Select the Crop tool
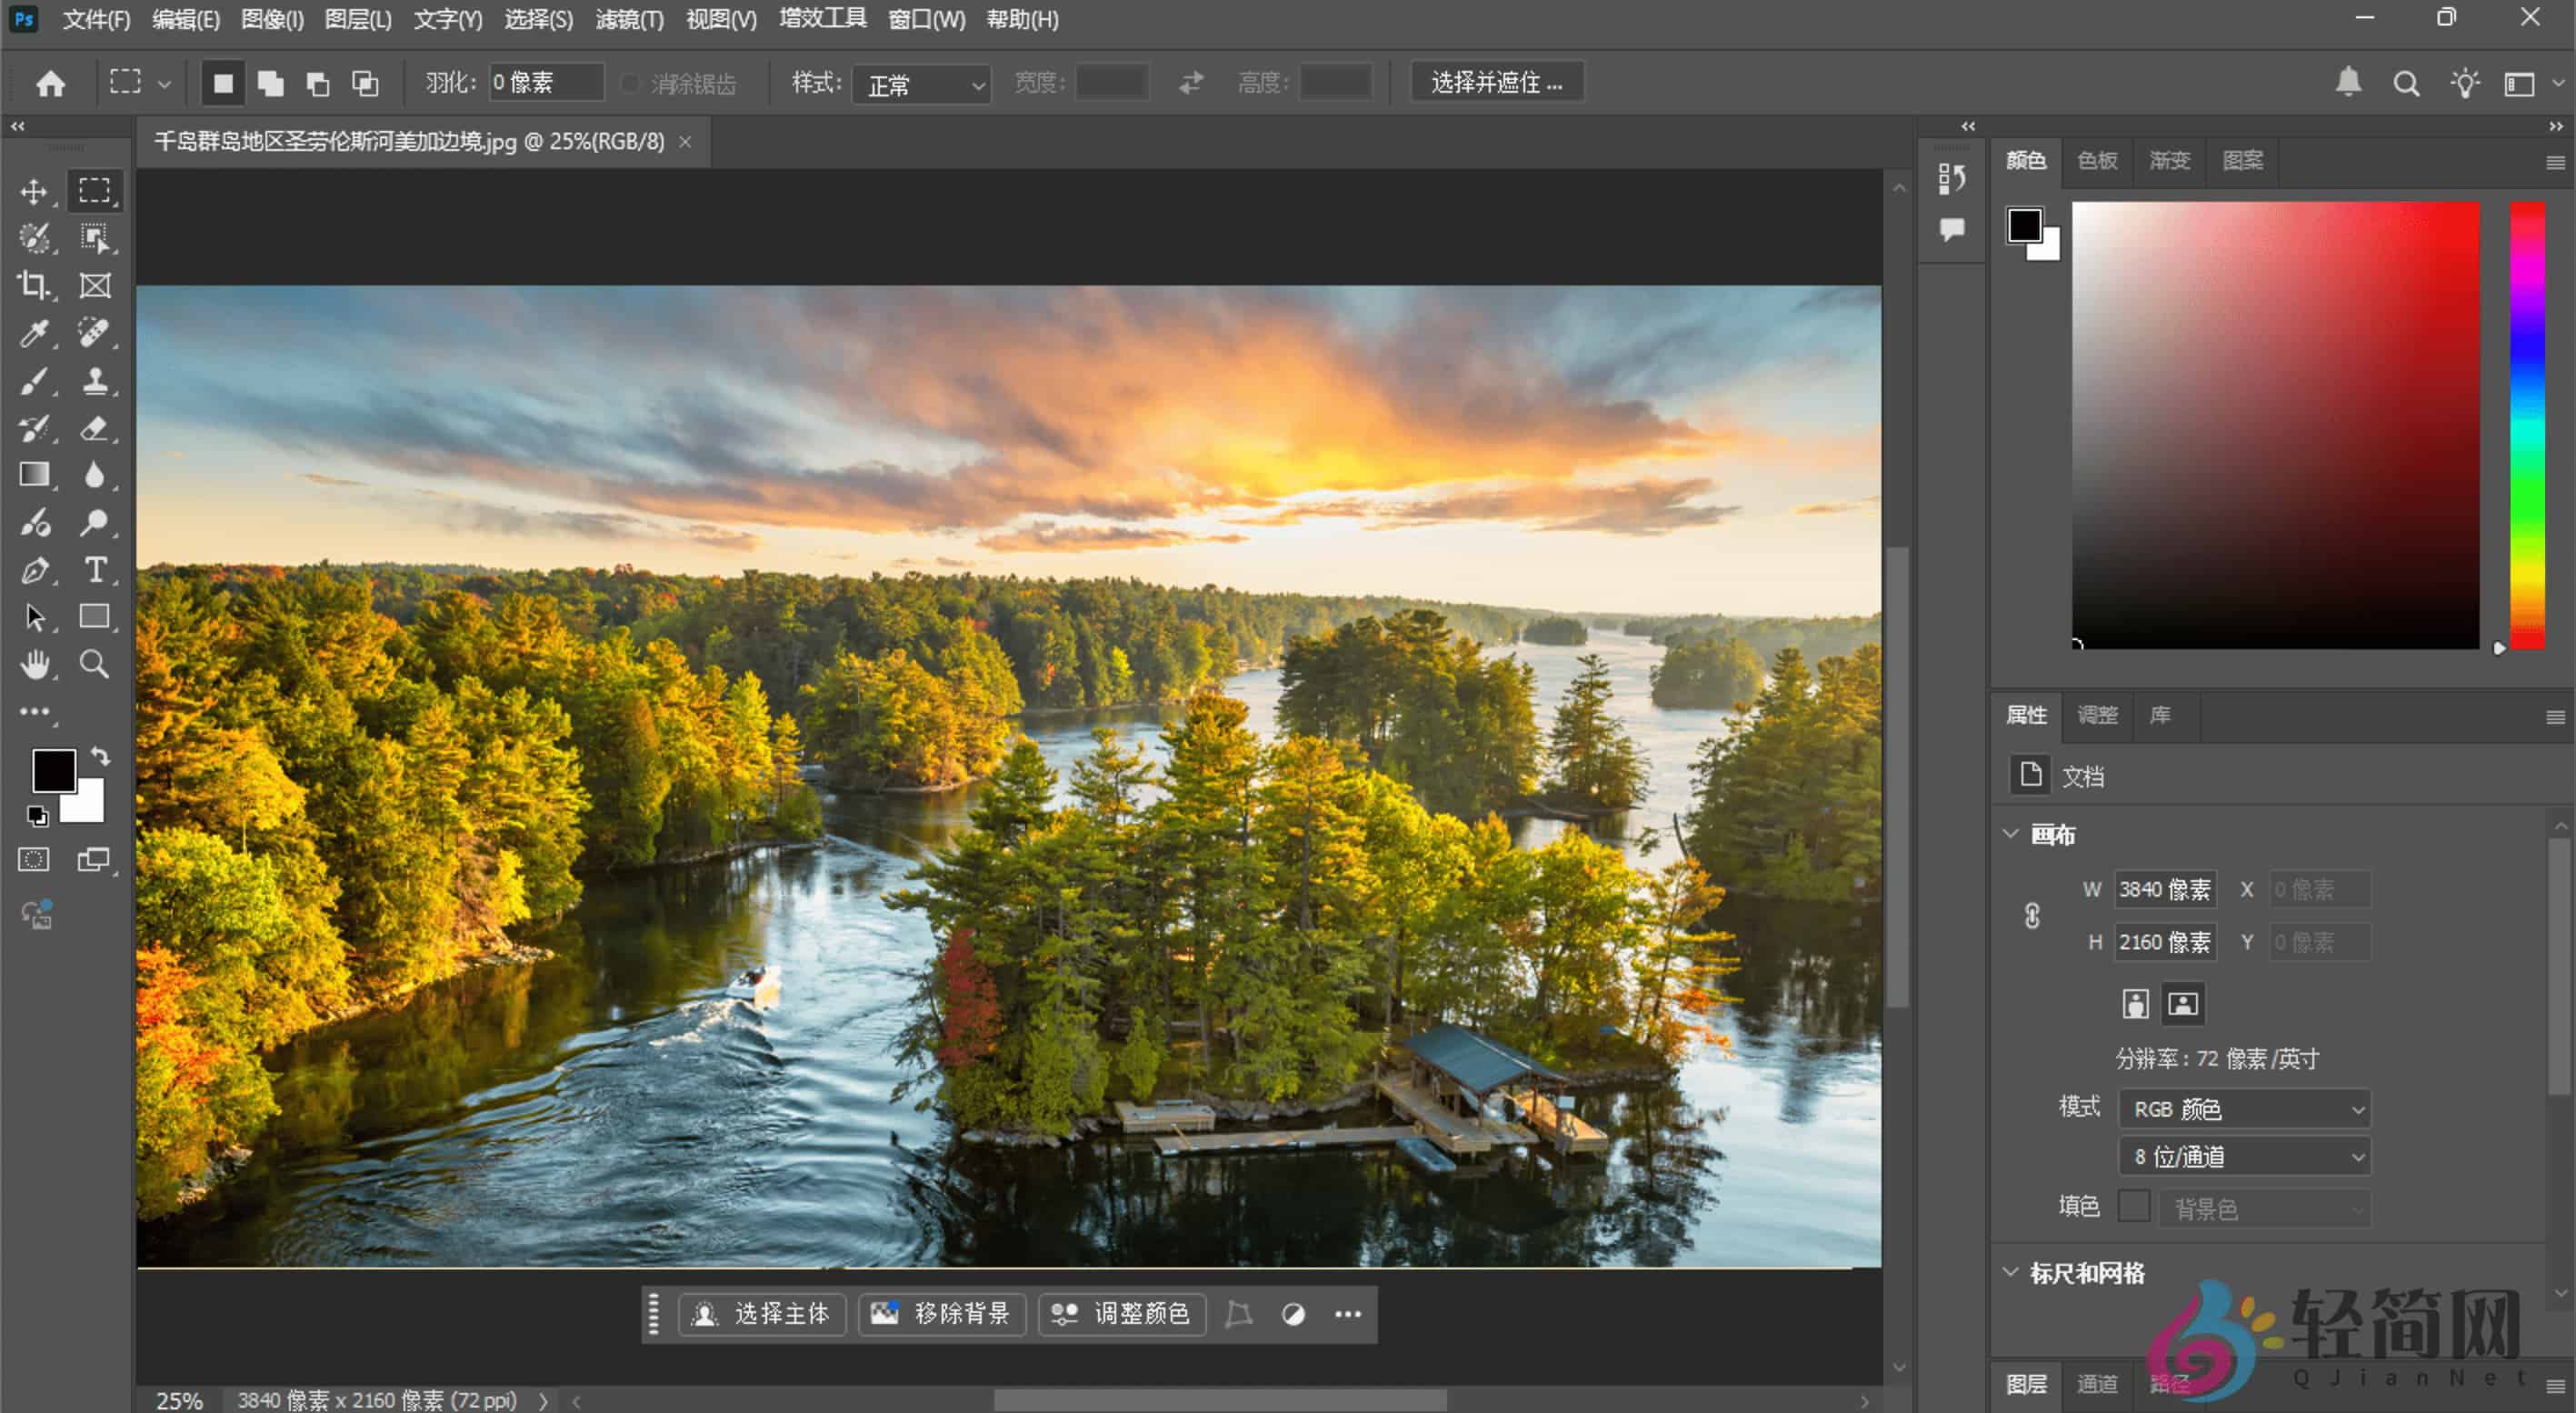The height and width of the screenshot is (1413, 2576). (x=33, y=286)
